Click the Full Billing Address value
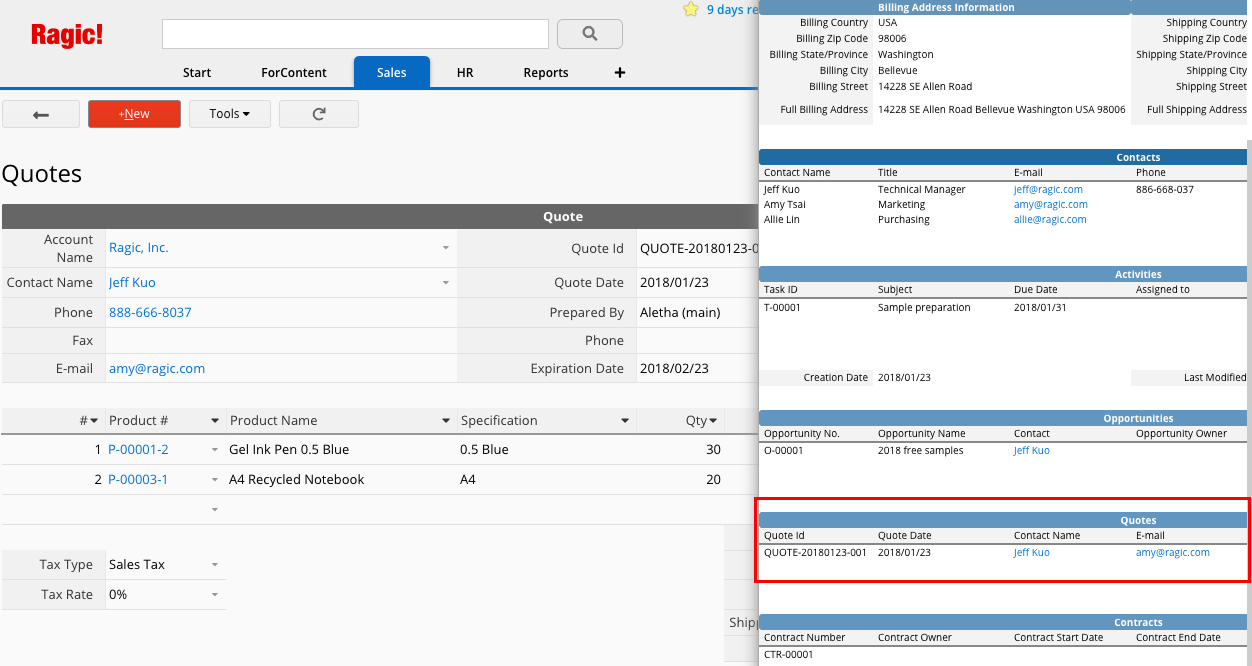 (x=1002, y=110)
